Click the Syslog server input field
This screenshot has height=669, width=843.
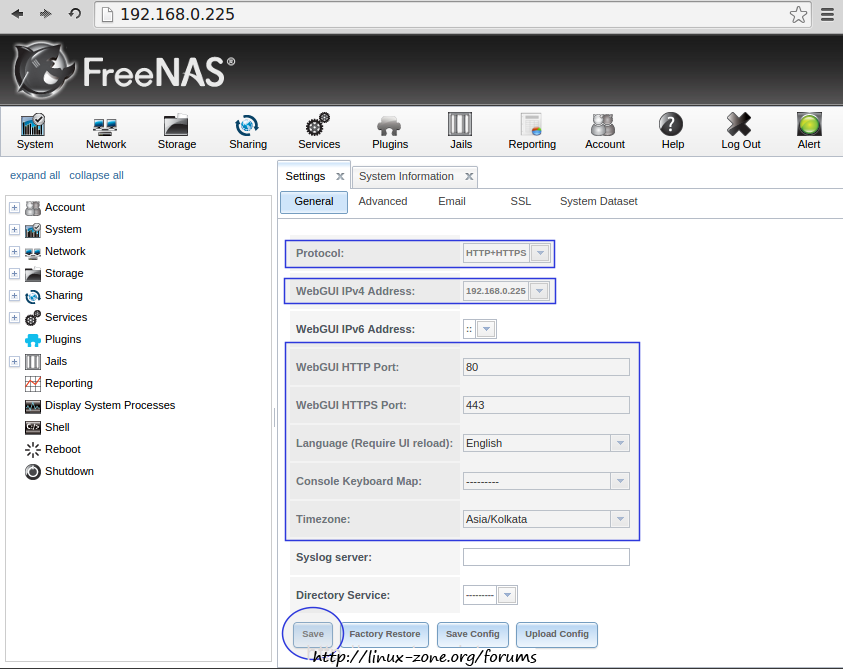546,557
